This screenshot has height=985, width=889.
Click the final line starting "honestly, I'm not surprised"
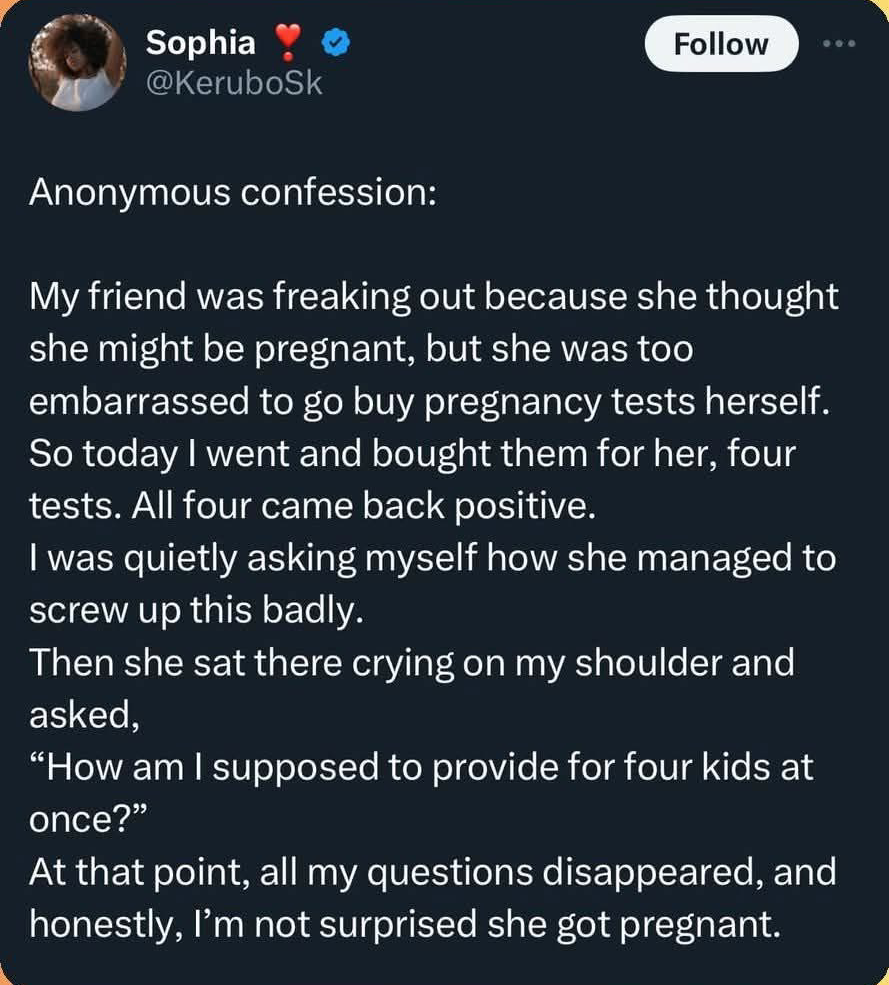(x=403, y=923)
